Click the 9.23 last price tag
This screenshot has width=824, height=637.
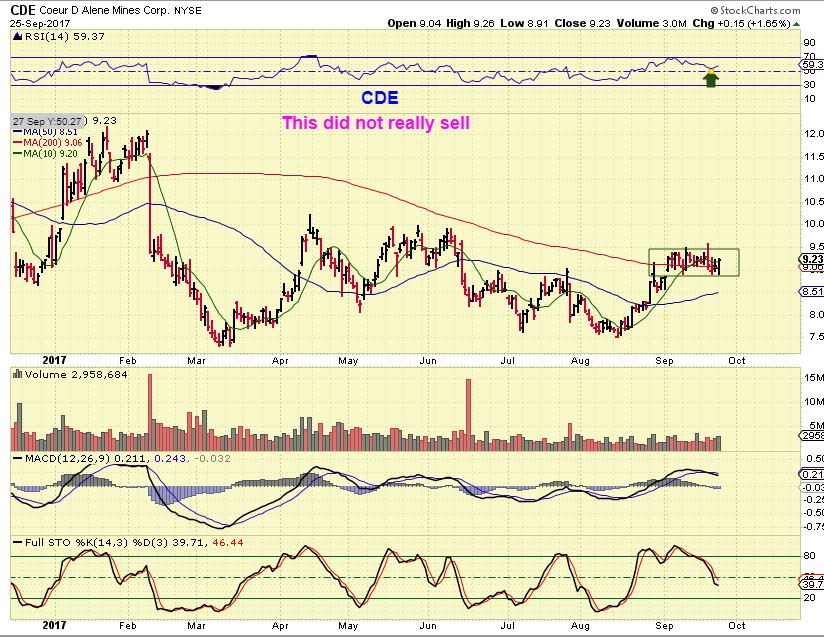tap(811, 259)
